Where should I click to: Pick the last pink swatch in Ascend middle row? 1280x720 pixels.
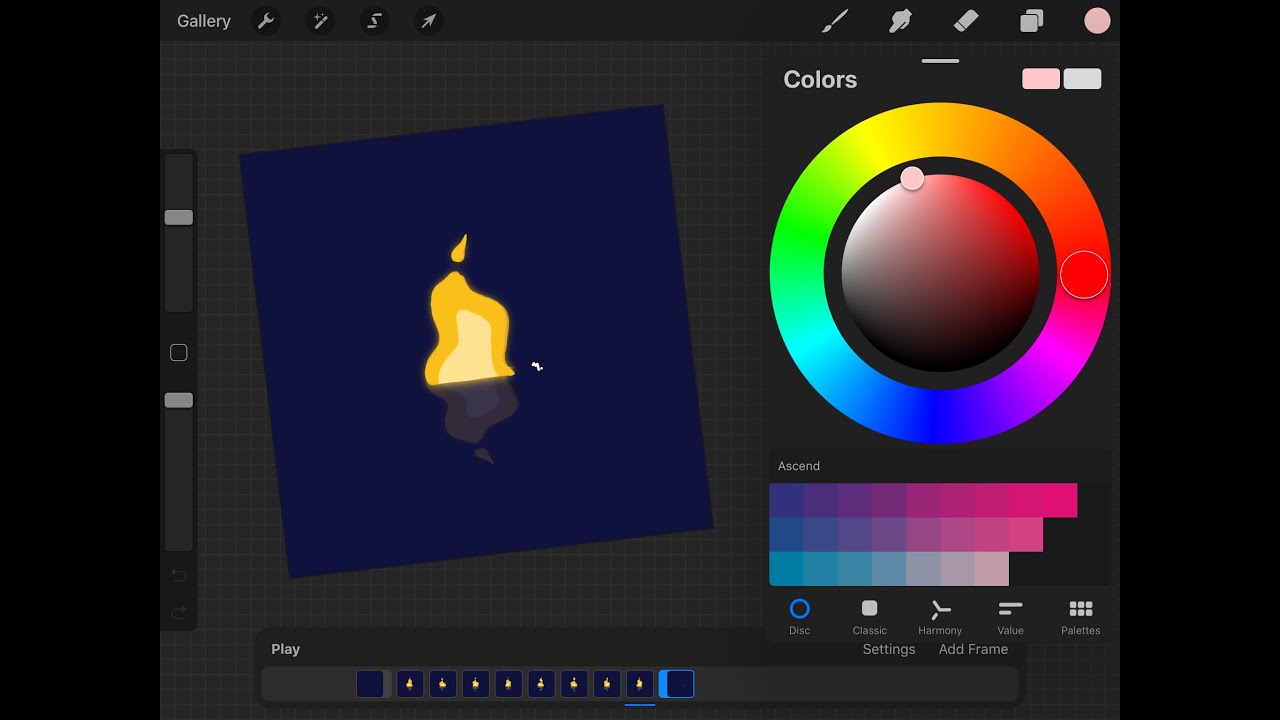pyautogui.click(x=1026, y=535)
